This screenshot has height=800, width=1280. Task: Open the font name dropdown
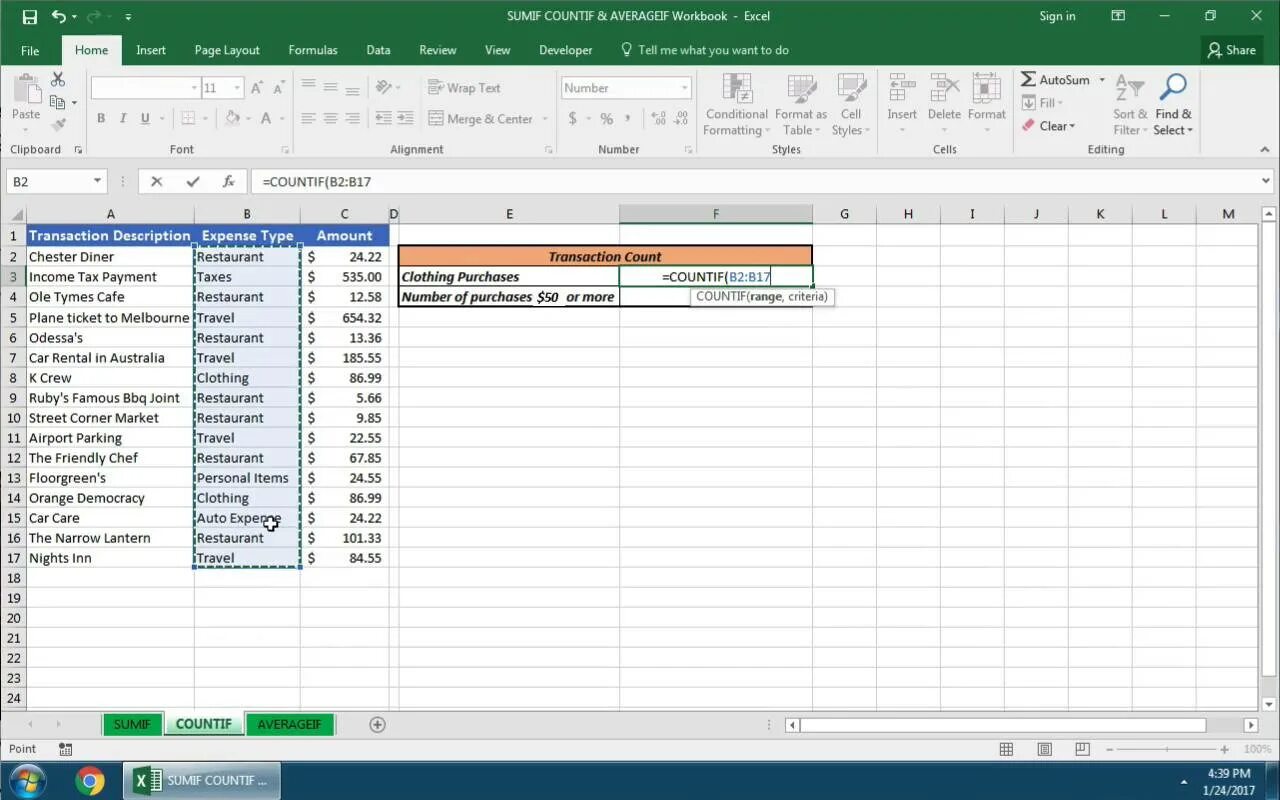pos(194,88)
